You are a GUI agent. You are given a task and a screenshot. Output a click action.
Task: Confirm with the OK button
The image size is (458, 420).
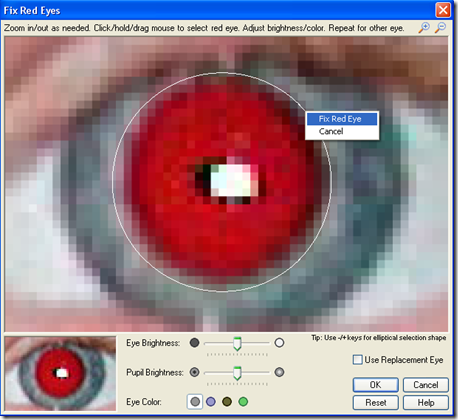(x=375, y=385)
